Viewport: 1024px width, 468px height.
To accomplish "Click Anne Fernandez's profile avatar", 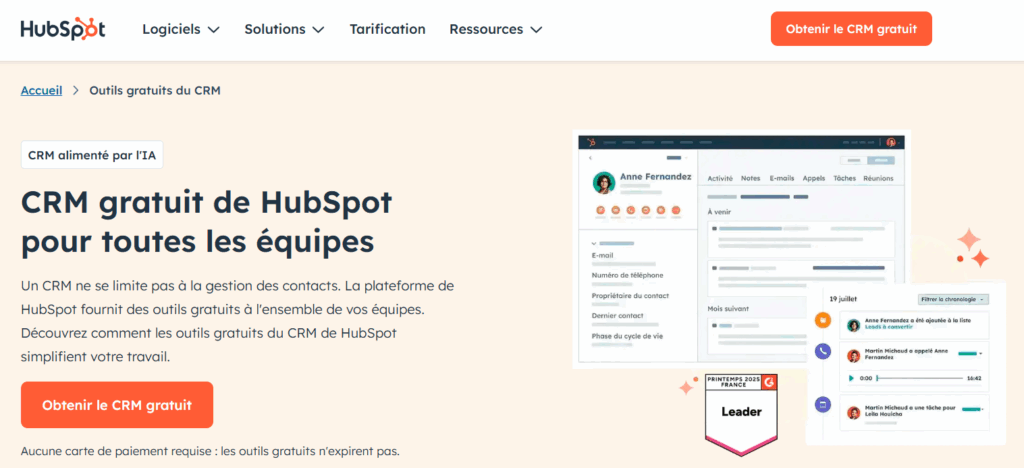I will (604, 183).
